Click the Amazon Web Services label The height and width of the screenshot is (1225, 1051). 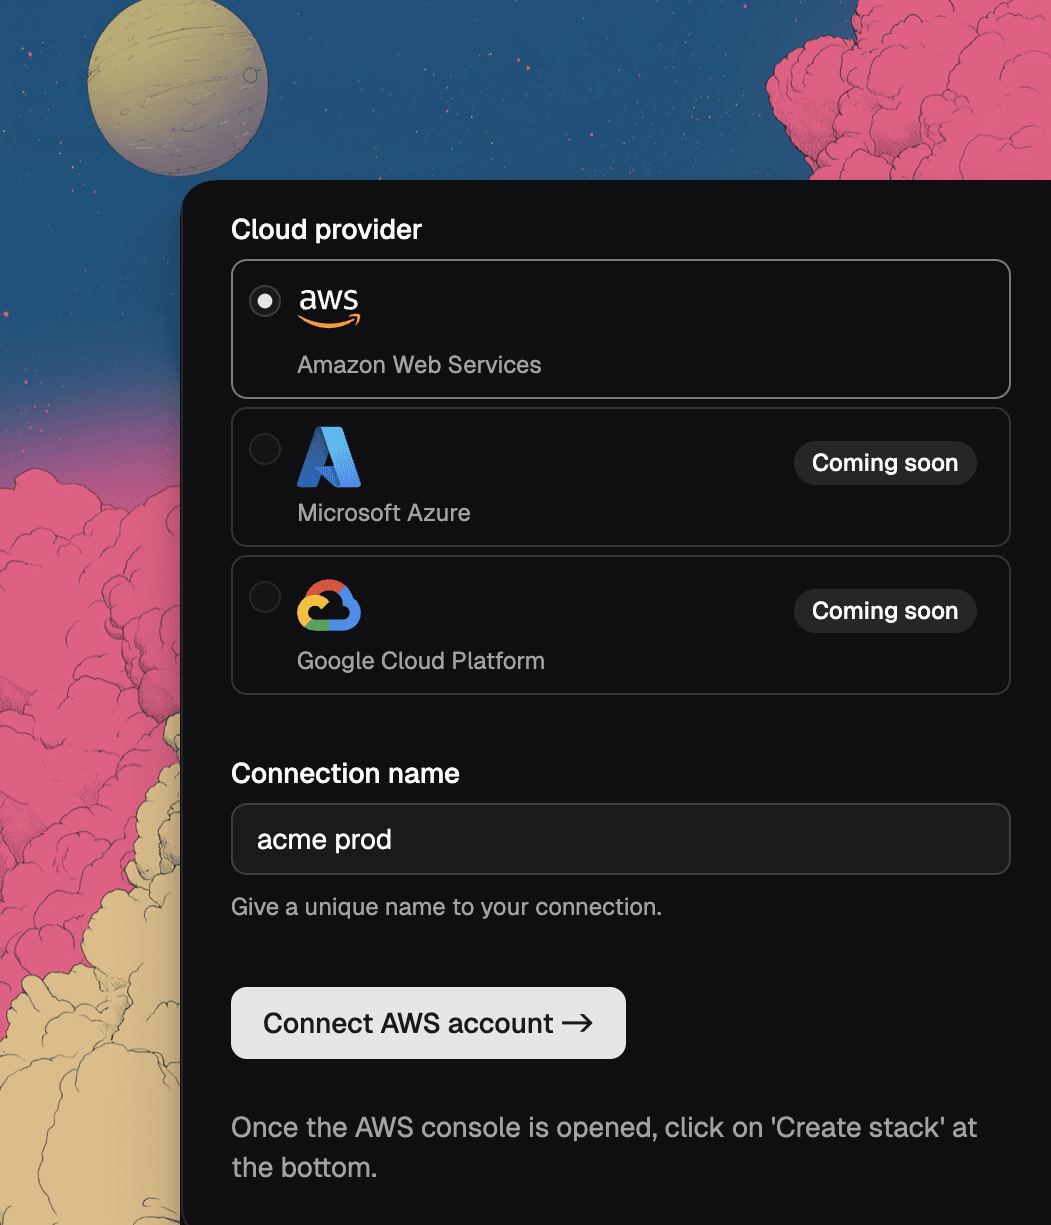[419, 365]
